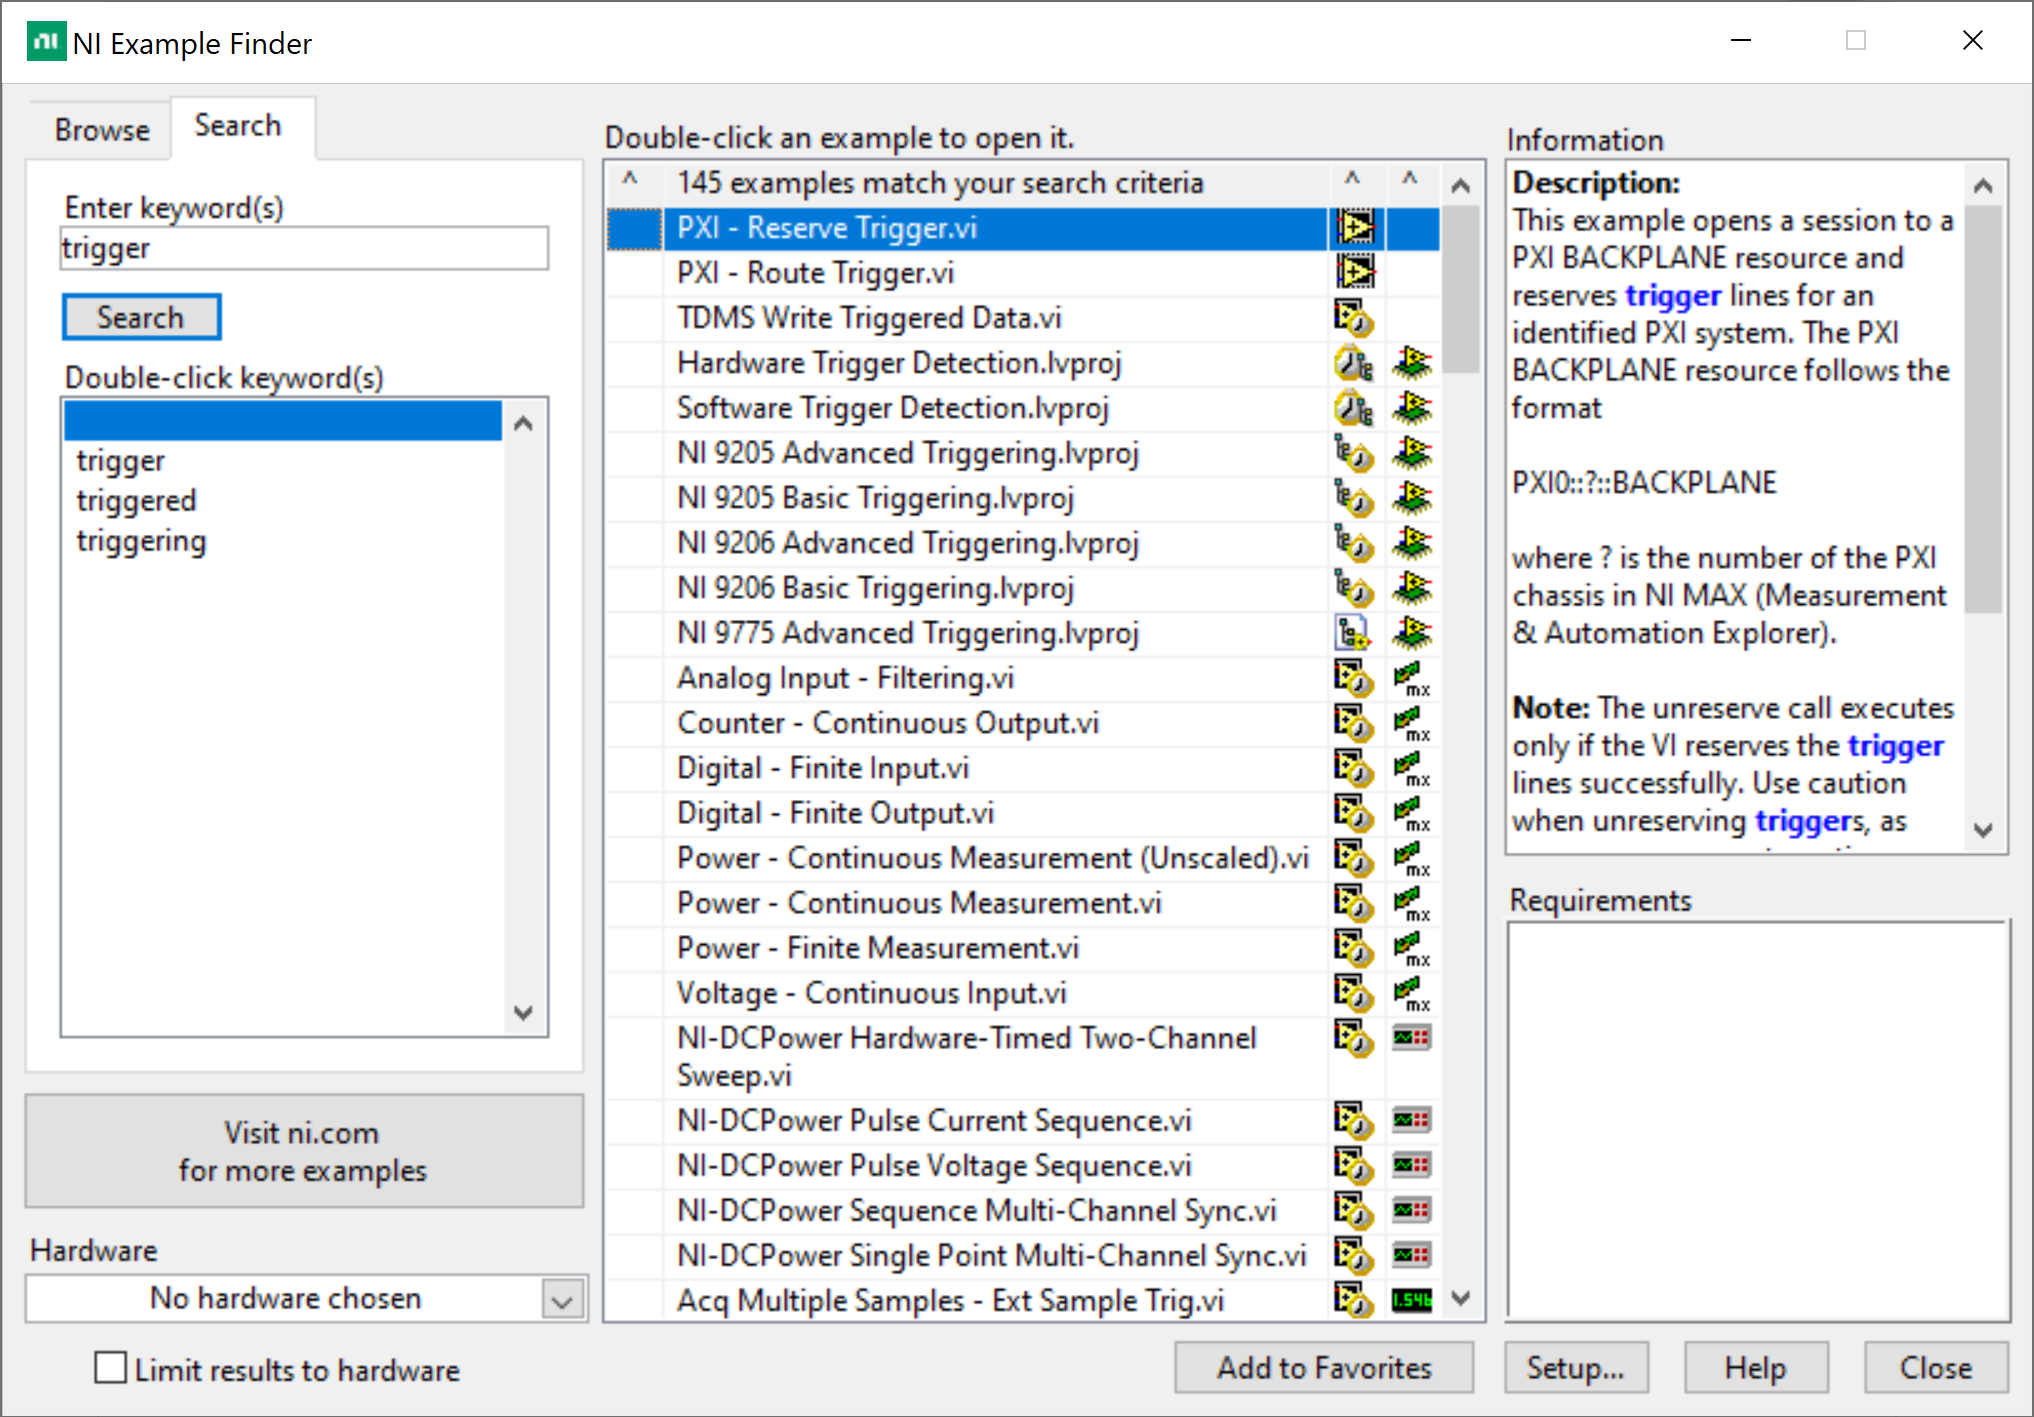Click the up arrow of the results list scrollbar
This screenshot has width=2034, height=1417.
1461,185
